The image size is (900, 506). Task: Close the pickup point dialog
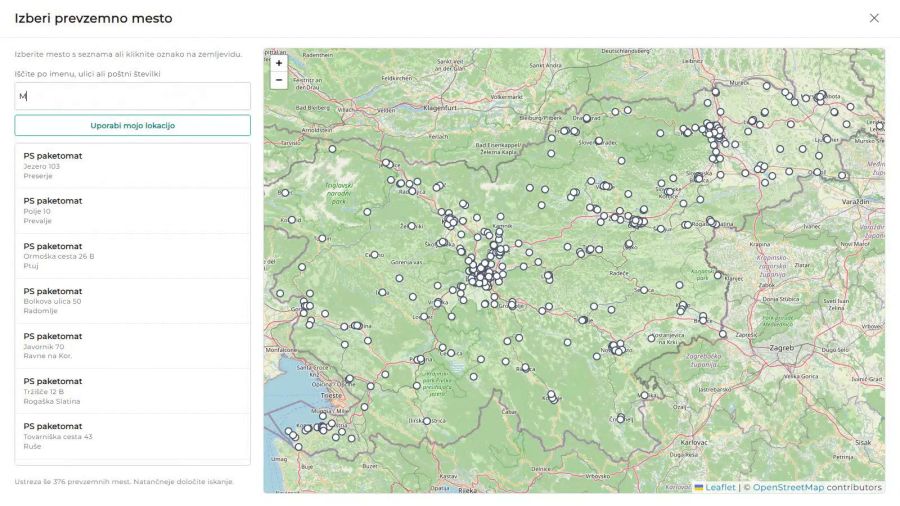tap(874, 18)
